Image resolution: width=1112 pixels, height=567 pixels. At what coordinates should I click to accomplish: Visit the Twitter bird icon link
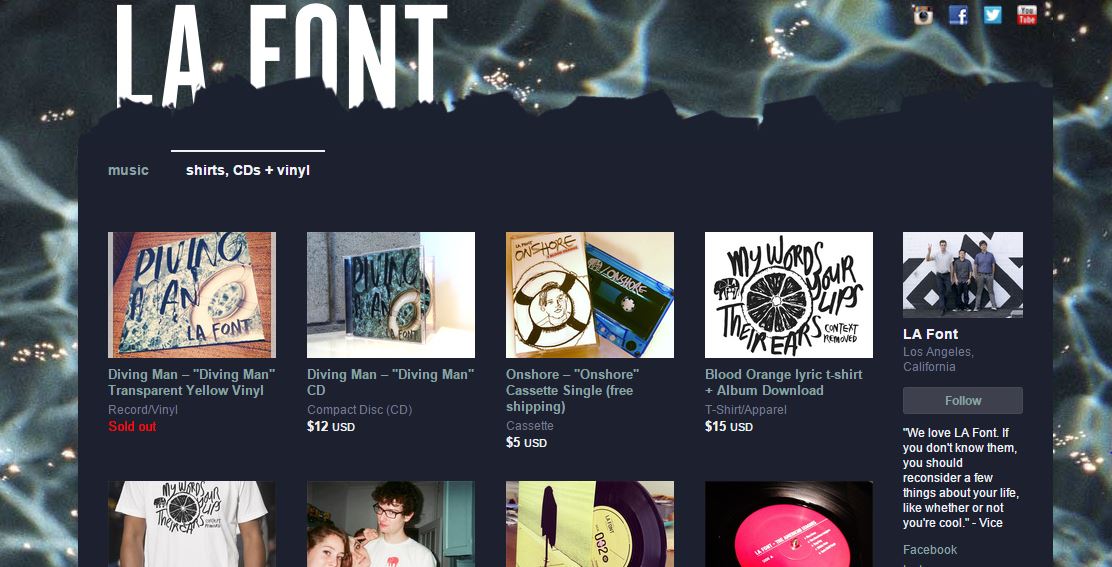tap(992, 15)
